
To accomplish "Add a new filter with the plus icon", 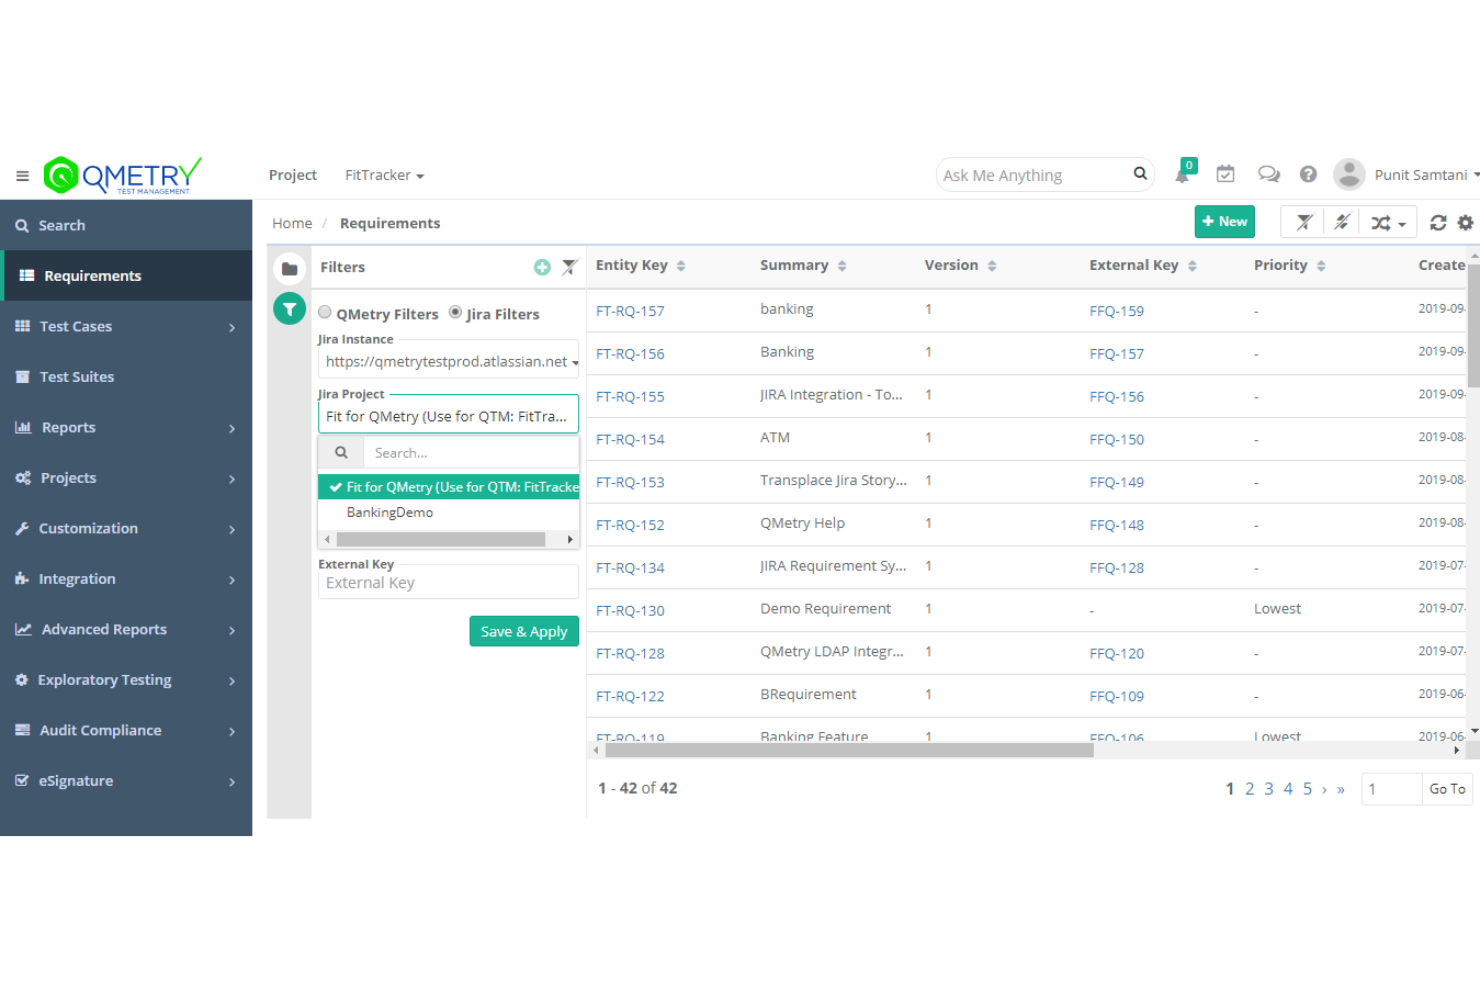I will pos(541,267).
